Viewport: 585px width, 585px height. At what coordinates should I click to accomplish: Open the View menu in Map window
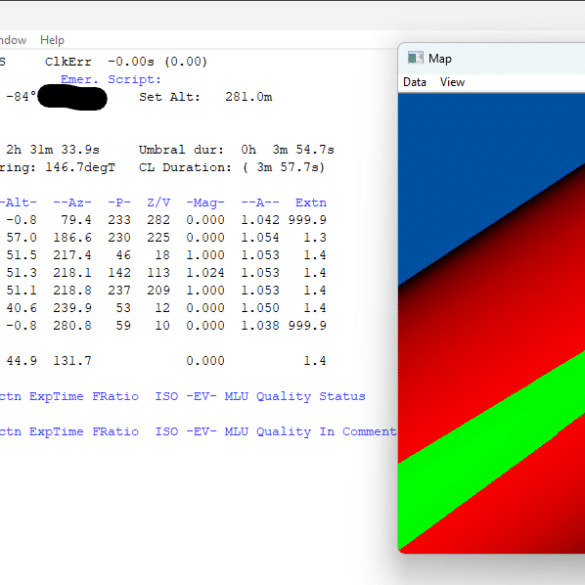click(x=452, y=82)
